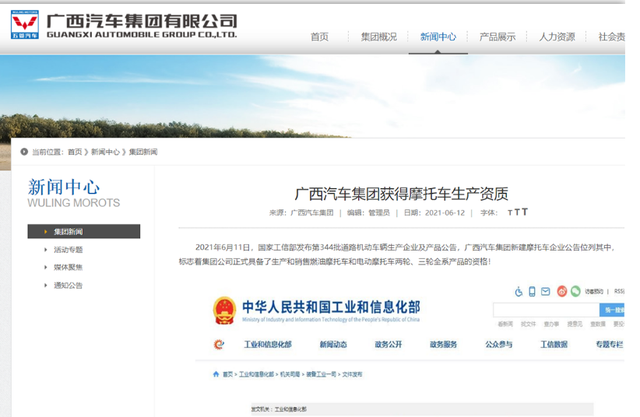Open 公众参与 in the MIIT menu
Viewport: 640px width, 417px height.
point(498,344)
